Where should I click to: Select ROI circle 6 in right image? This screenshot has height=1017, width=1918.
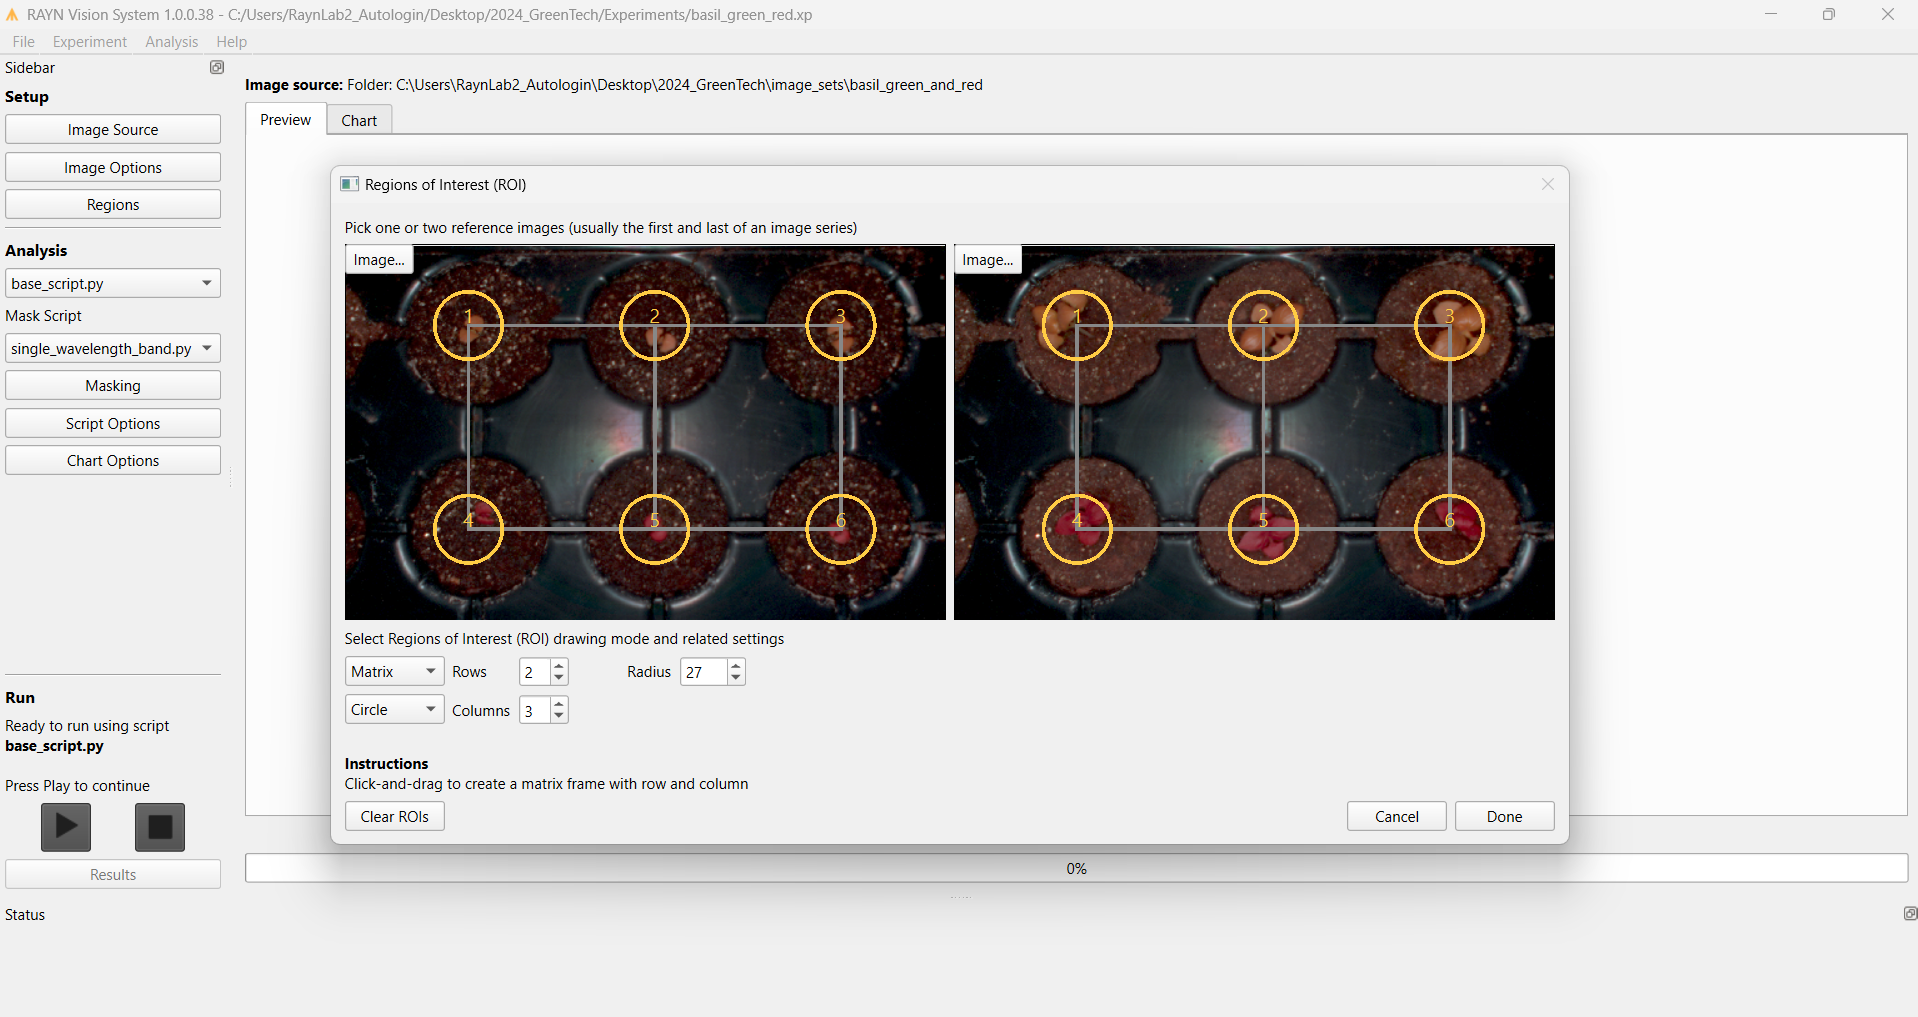tap(1448, 529)
